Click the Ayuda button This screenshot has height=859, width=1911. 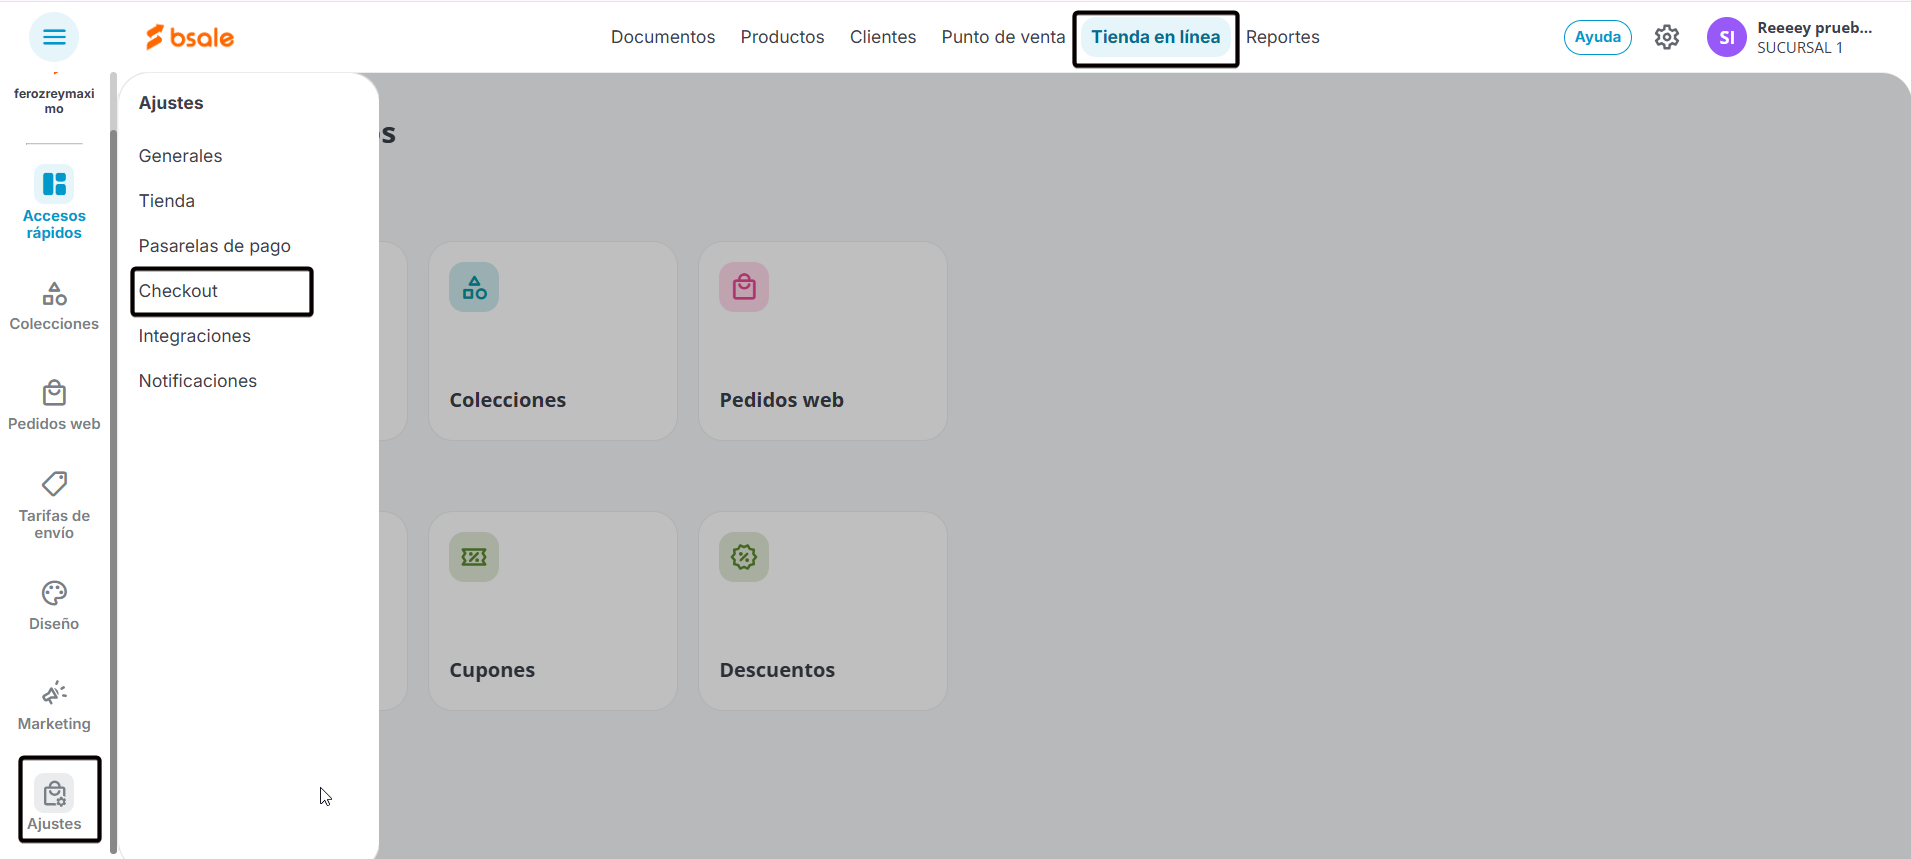pos(1597,37)
